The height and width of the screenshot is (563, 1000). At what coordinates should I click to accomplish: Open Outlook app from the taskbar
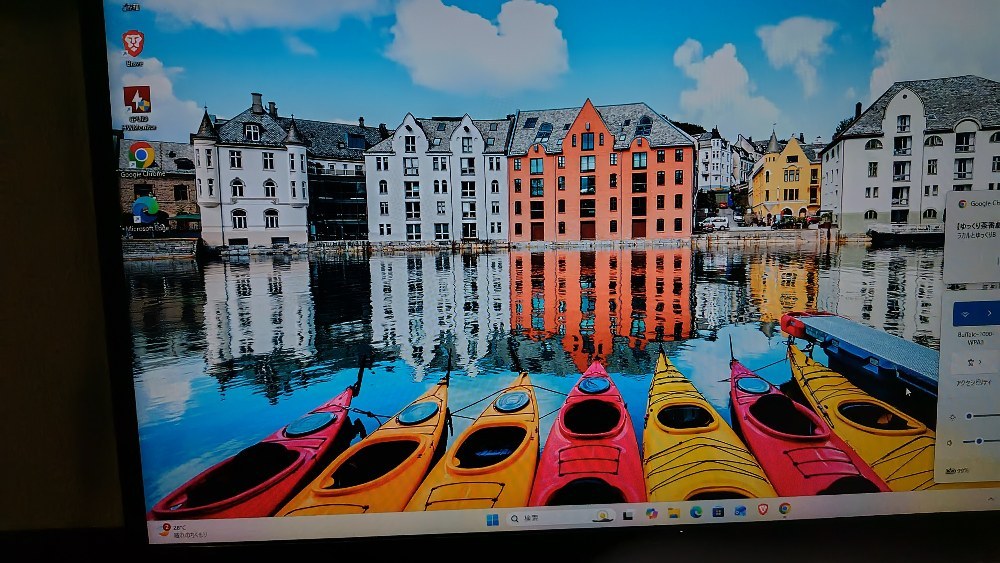point(740,511)
